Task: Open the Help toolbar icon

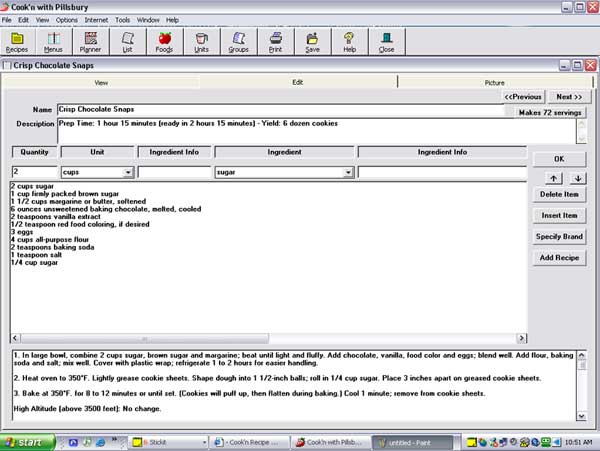Action: [349, 42]
